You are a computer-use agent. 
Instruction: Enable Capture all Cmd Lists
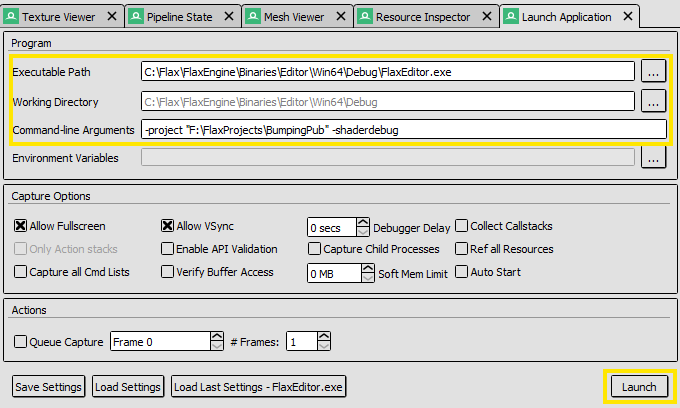(20, 271)
